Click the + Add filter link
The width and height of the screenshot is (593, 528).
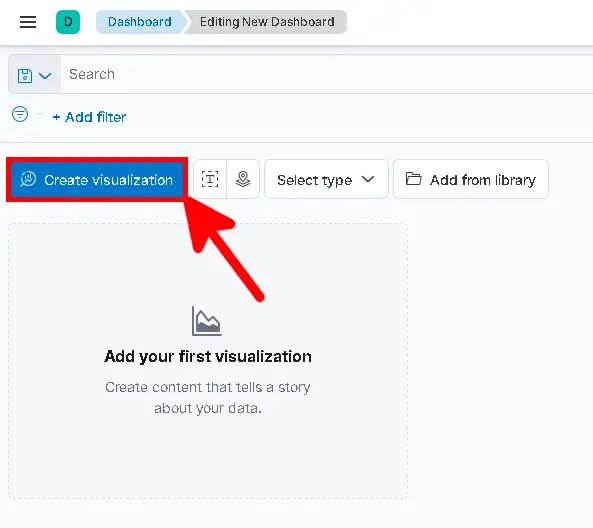pyautogui.click(x=89, y=117)
